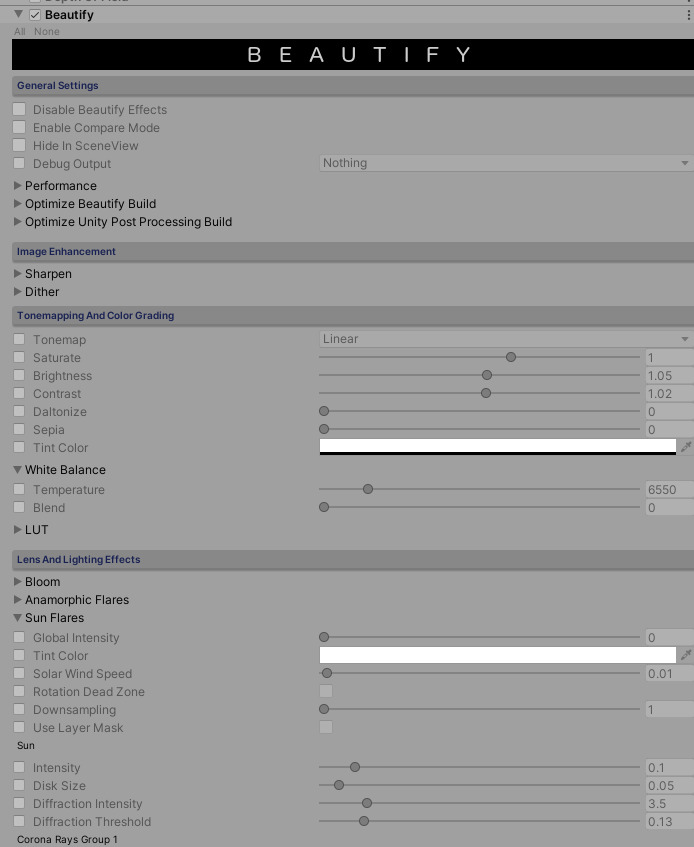Open the Beautify component kebab menu
Viewport: 694px width, 847px height.
(x=688, y=15)
